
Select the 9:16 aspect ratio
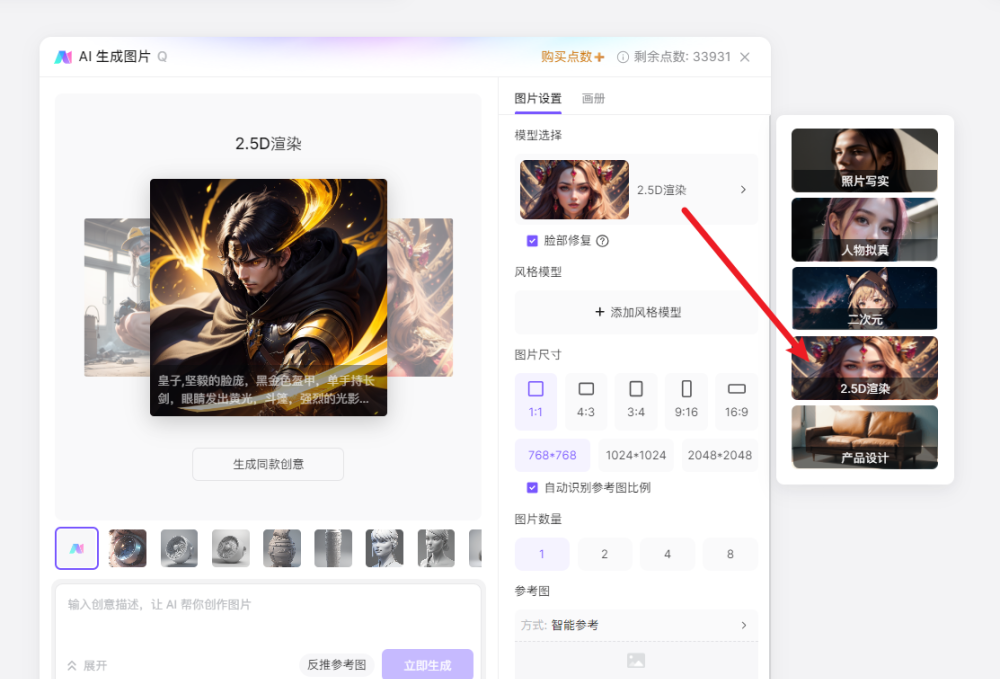[686, 400]
